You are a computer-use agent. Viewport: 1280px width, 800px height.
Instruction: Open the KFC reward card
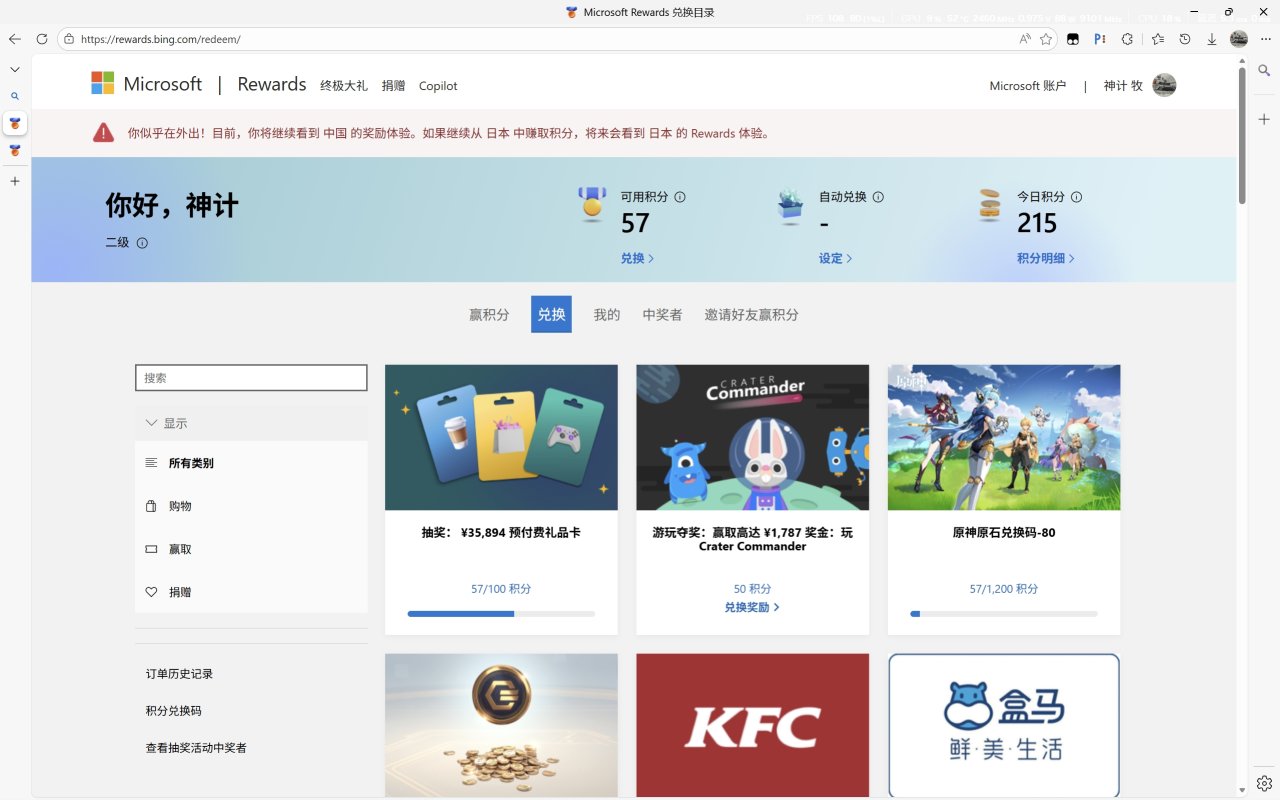[x=752, y=726]
